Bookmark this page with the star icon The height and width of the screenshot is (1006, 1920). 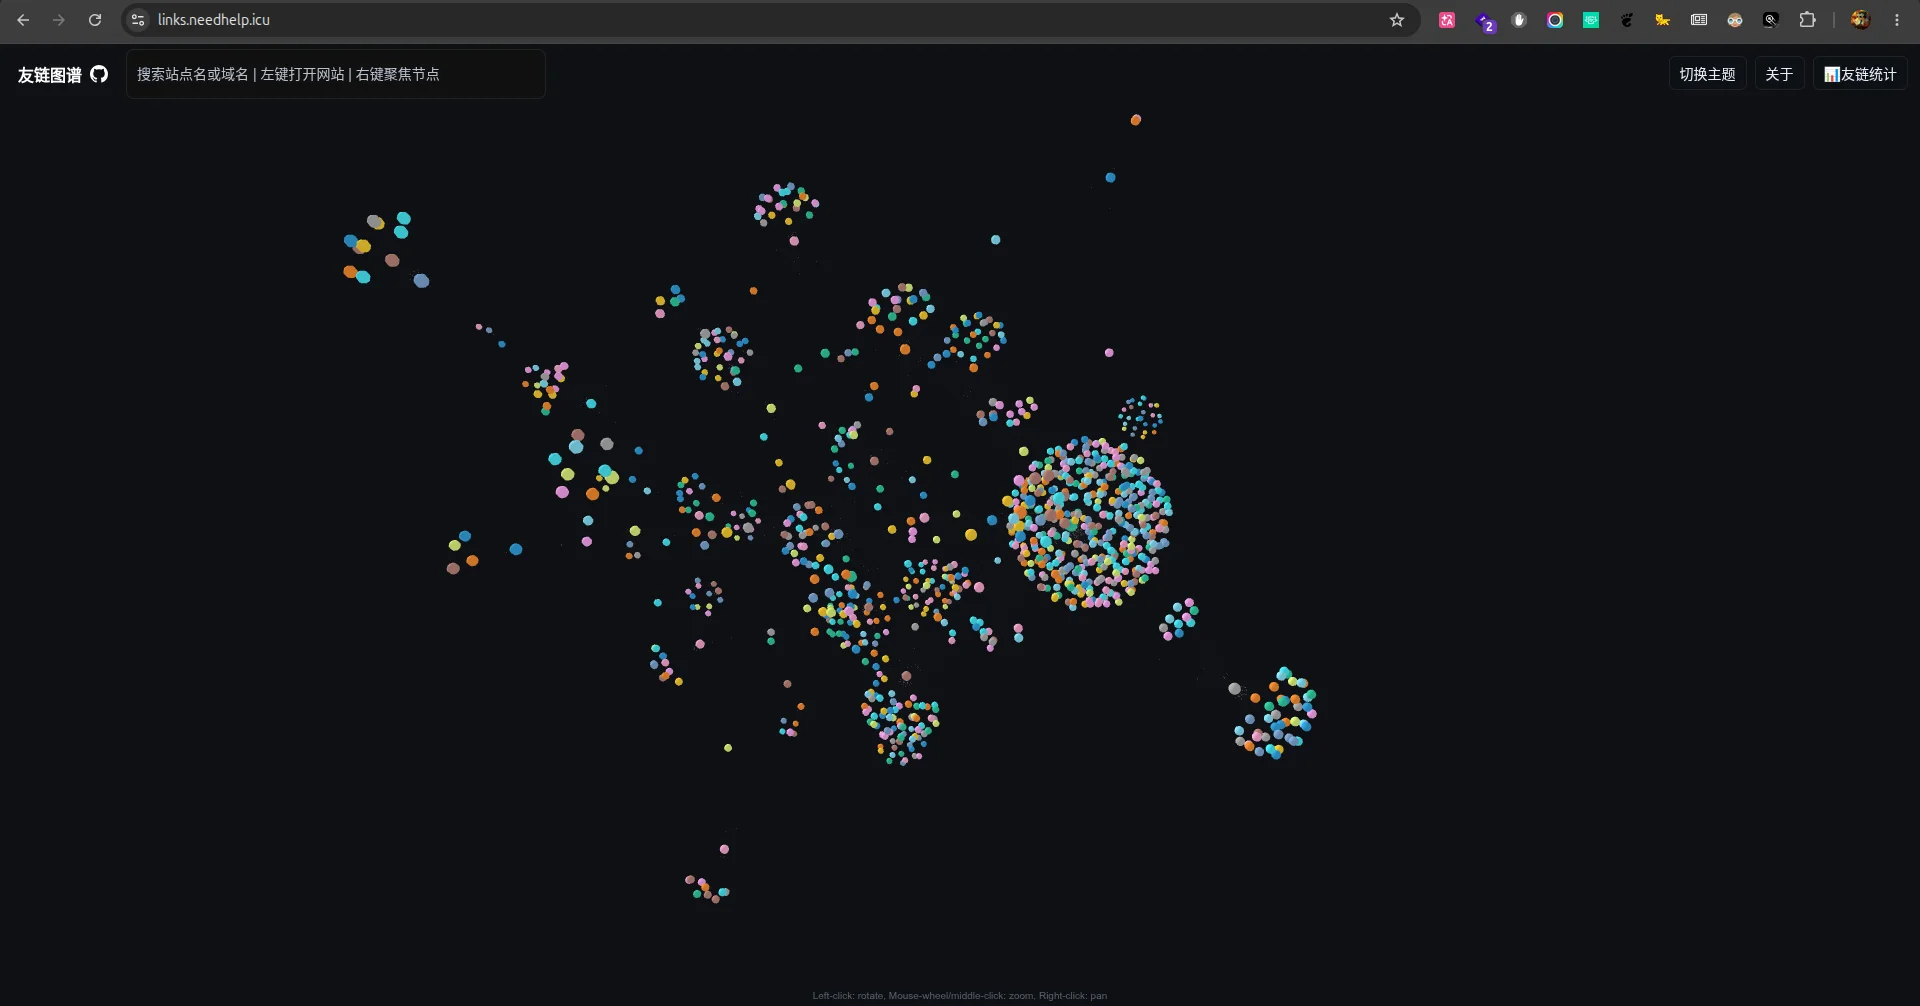(1397, 20)
